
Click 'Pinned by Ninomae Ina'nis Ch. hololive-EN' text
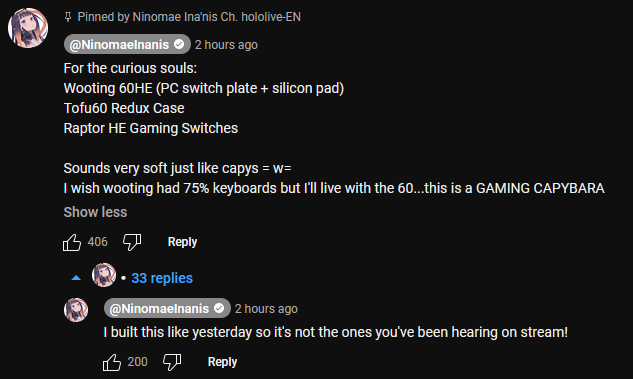[x=189, y=17]
